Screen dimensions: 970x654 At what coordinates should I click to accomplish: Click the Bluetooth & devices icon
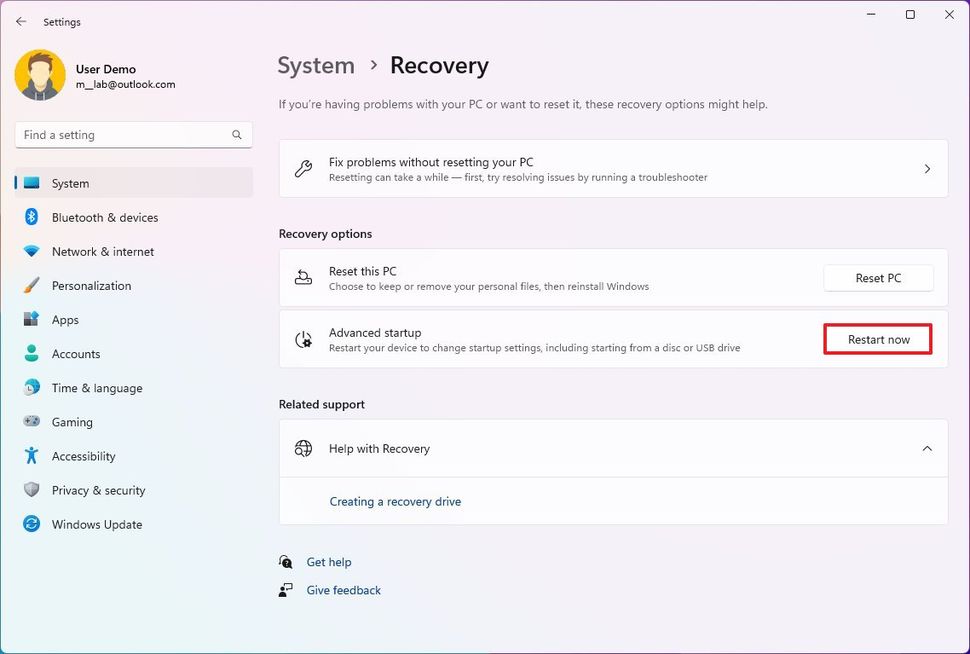(x=31, y=217)
